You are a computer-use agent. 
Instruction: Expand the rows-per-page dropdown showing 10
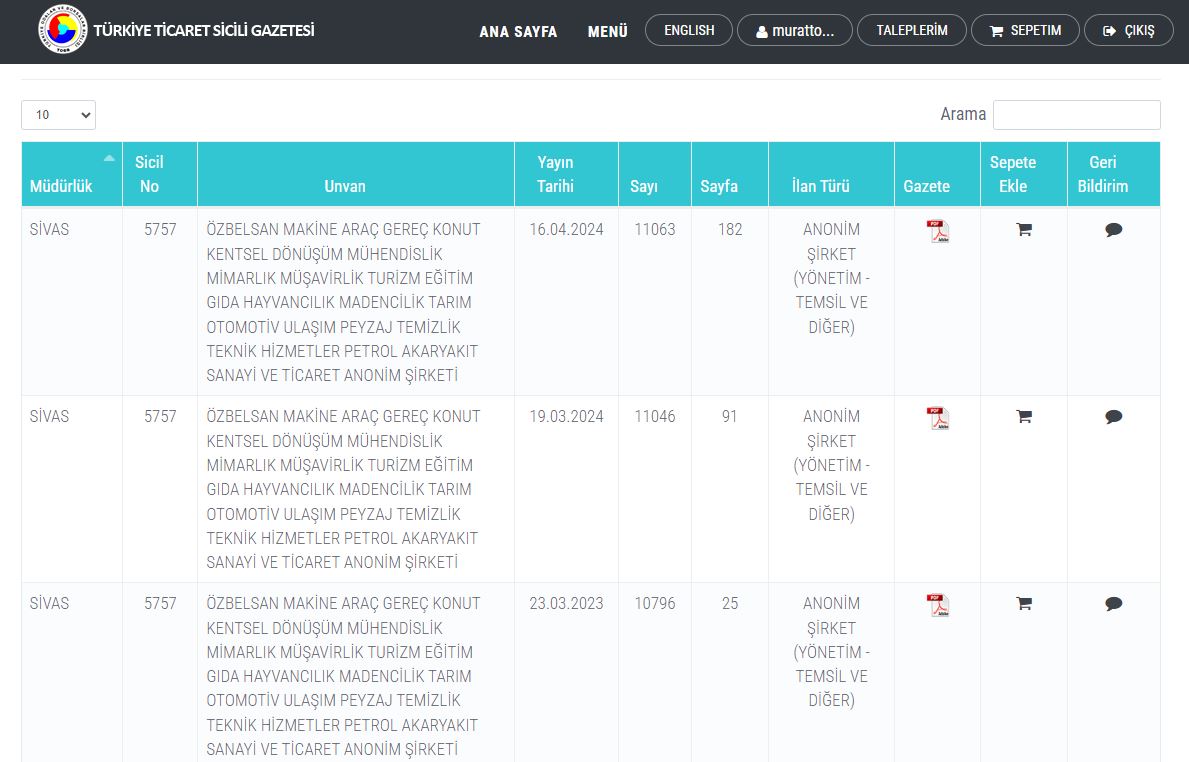58,115
